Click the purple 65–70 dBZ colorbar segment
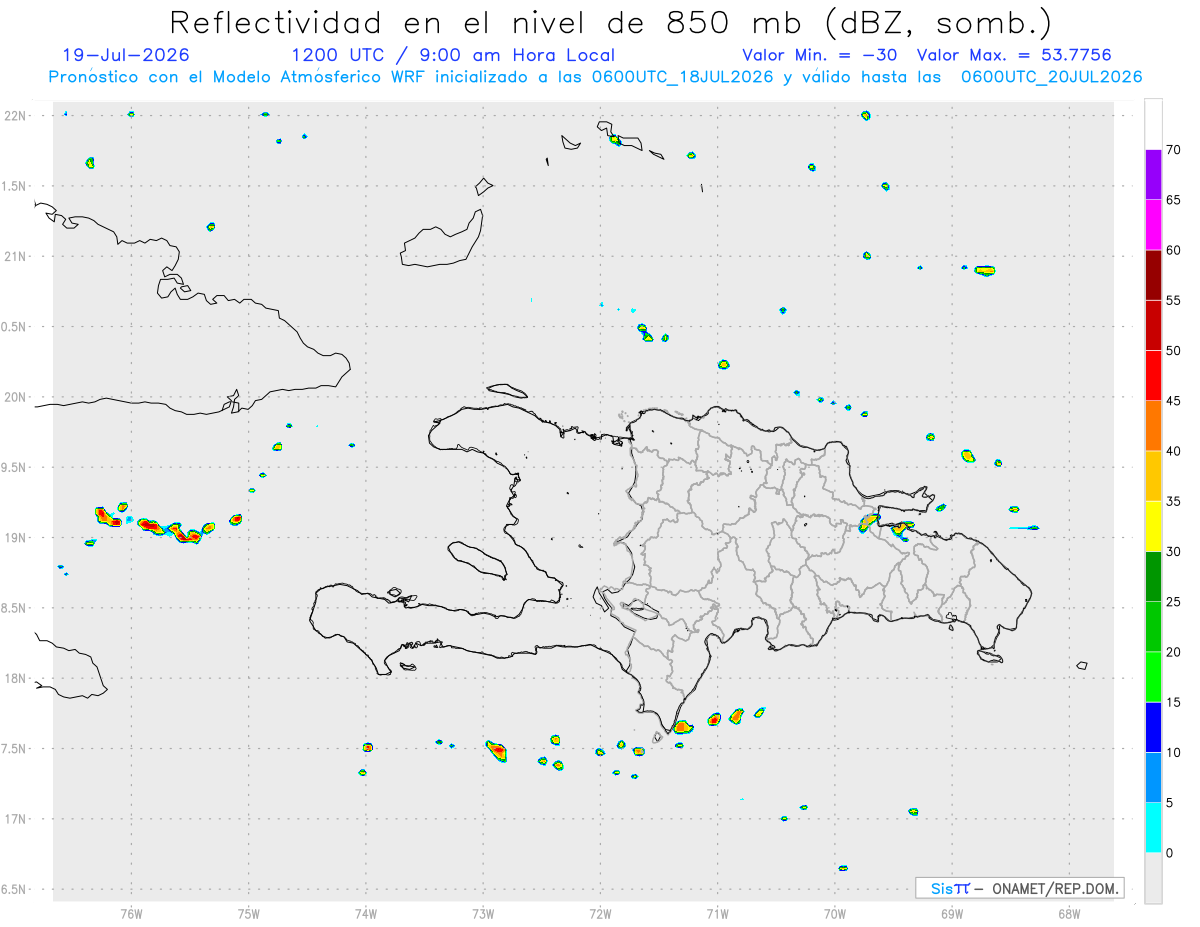This screenshot has height=927, width=1200. [1153, 175]
